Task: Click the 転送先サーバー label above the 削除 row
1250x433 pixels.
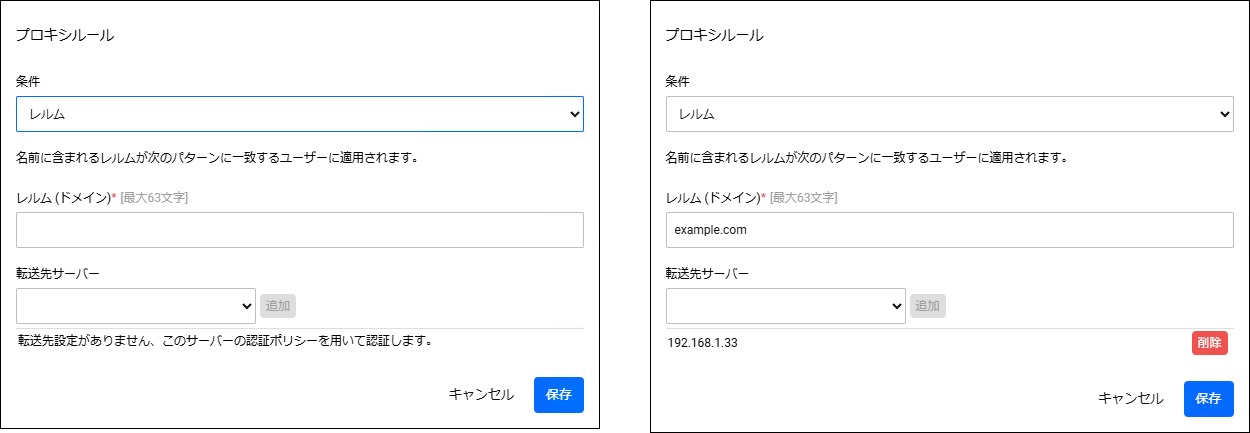Action: 708,273
